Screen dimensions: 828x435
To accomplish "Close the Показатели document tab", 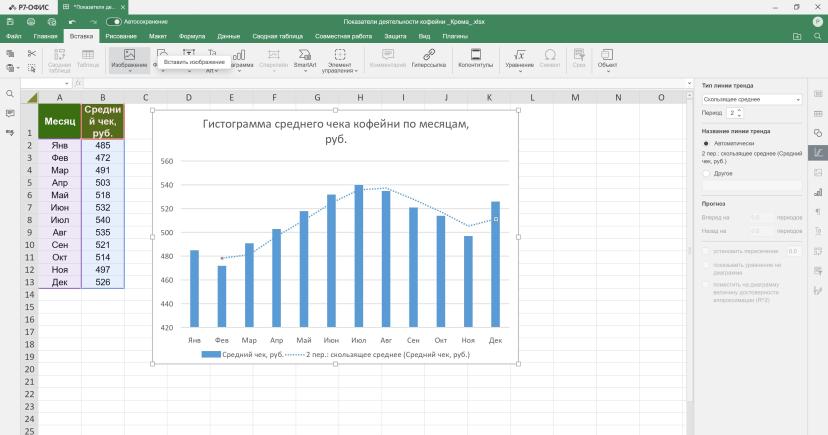I will [x=123, y=7].
